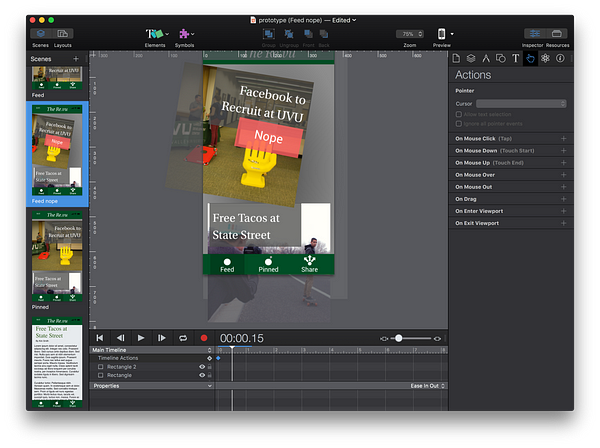Open the Cursor dropdown
Viewport: 600px width, 448px height.
pyautogui.click(x=521, y=104)
